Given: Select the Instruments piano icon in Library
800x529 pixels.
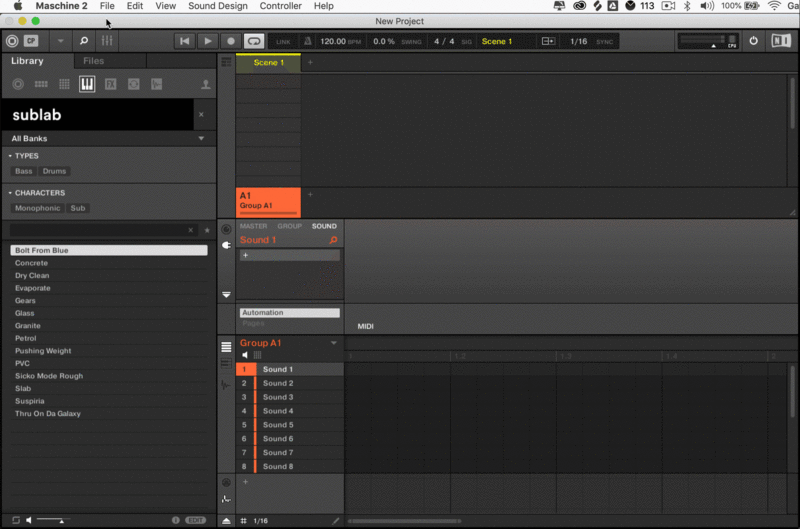Looking at the screenshot, I should tap(87, 84).
